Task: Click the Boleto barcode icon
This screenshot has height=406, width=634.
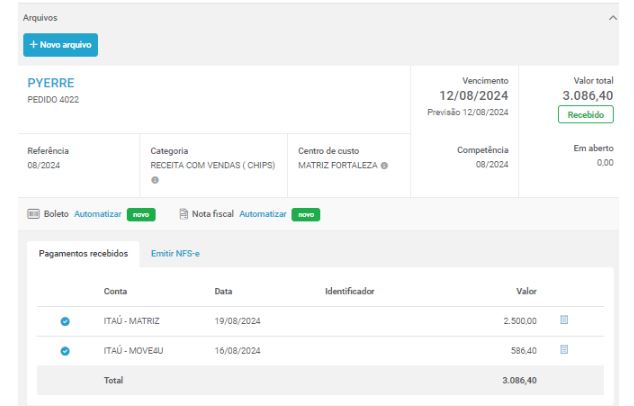Action: [34, 214]
